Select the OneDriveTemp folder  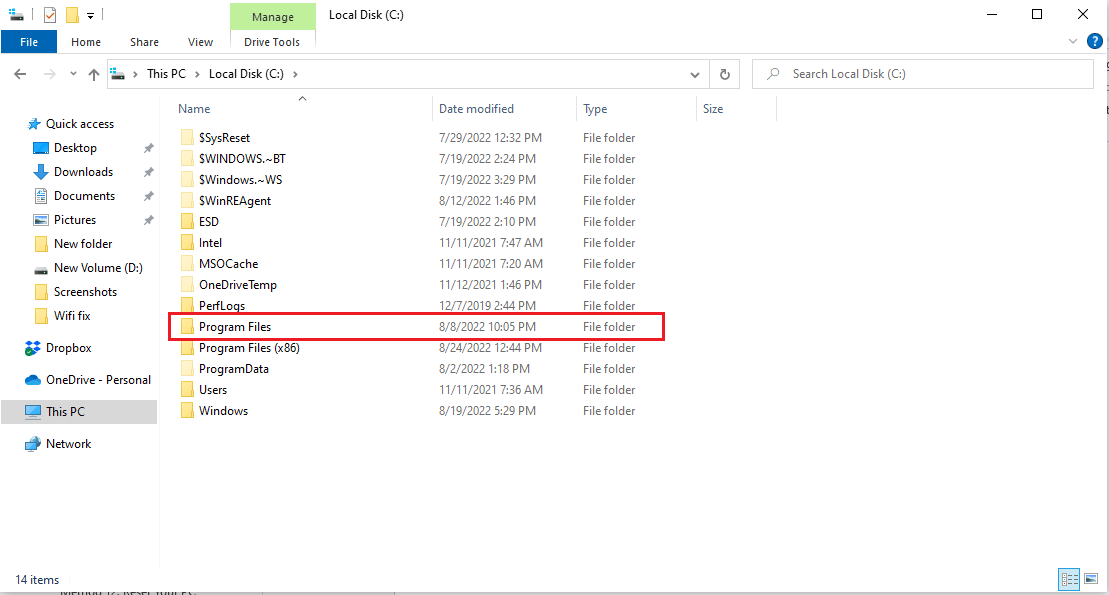[238, 285]
